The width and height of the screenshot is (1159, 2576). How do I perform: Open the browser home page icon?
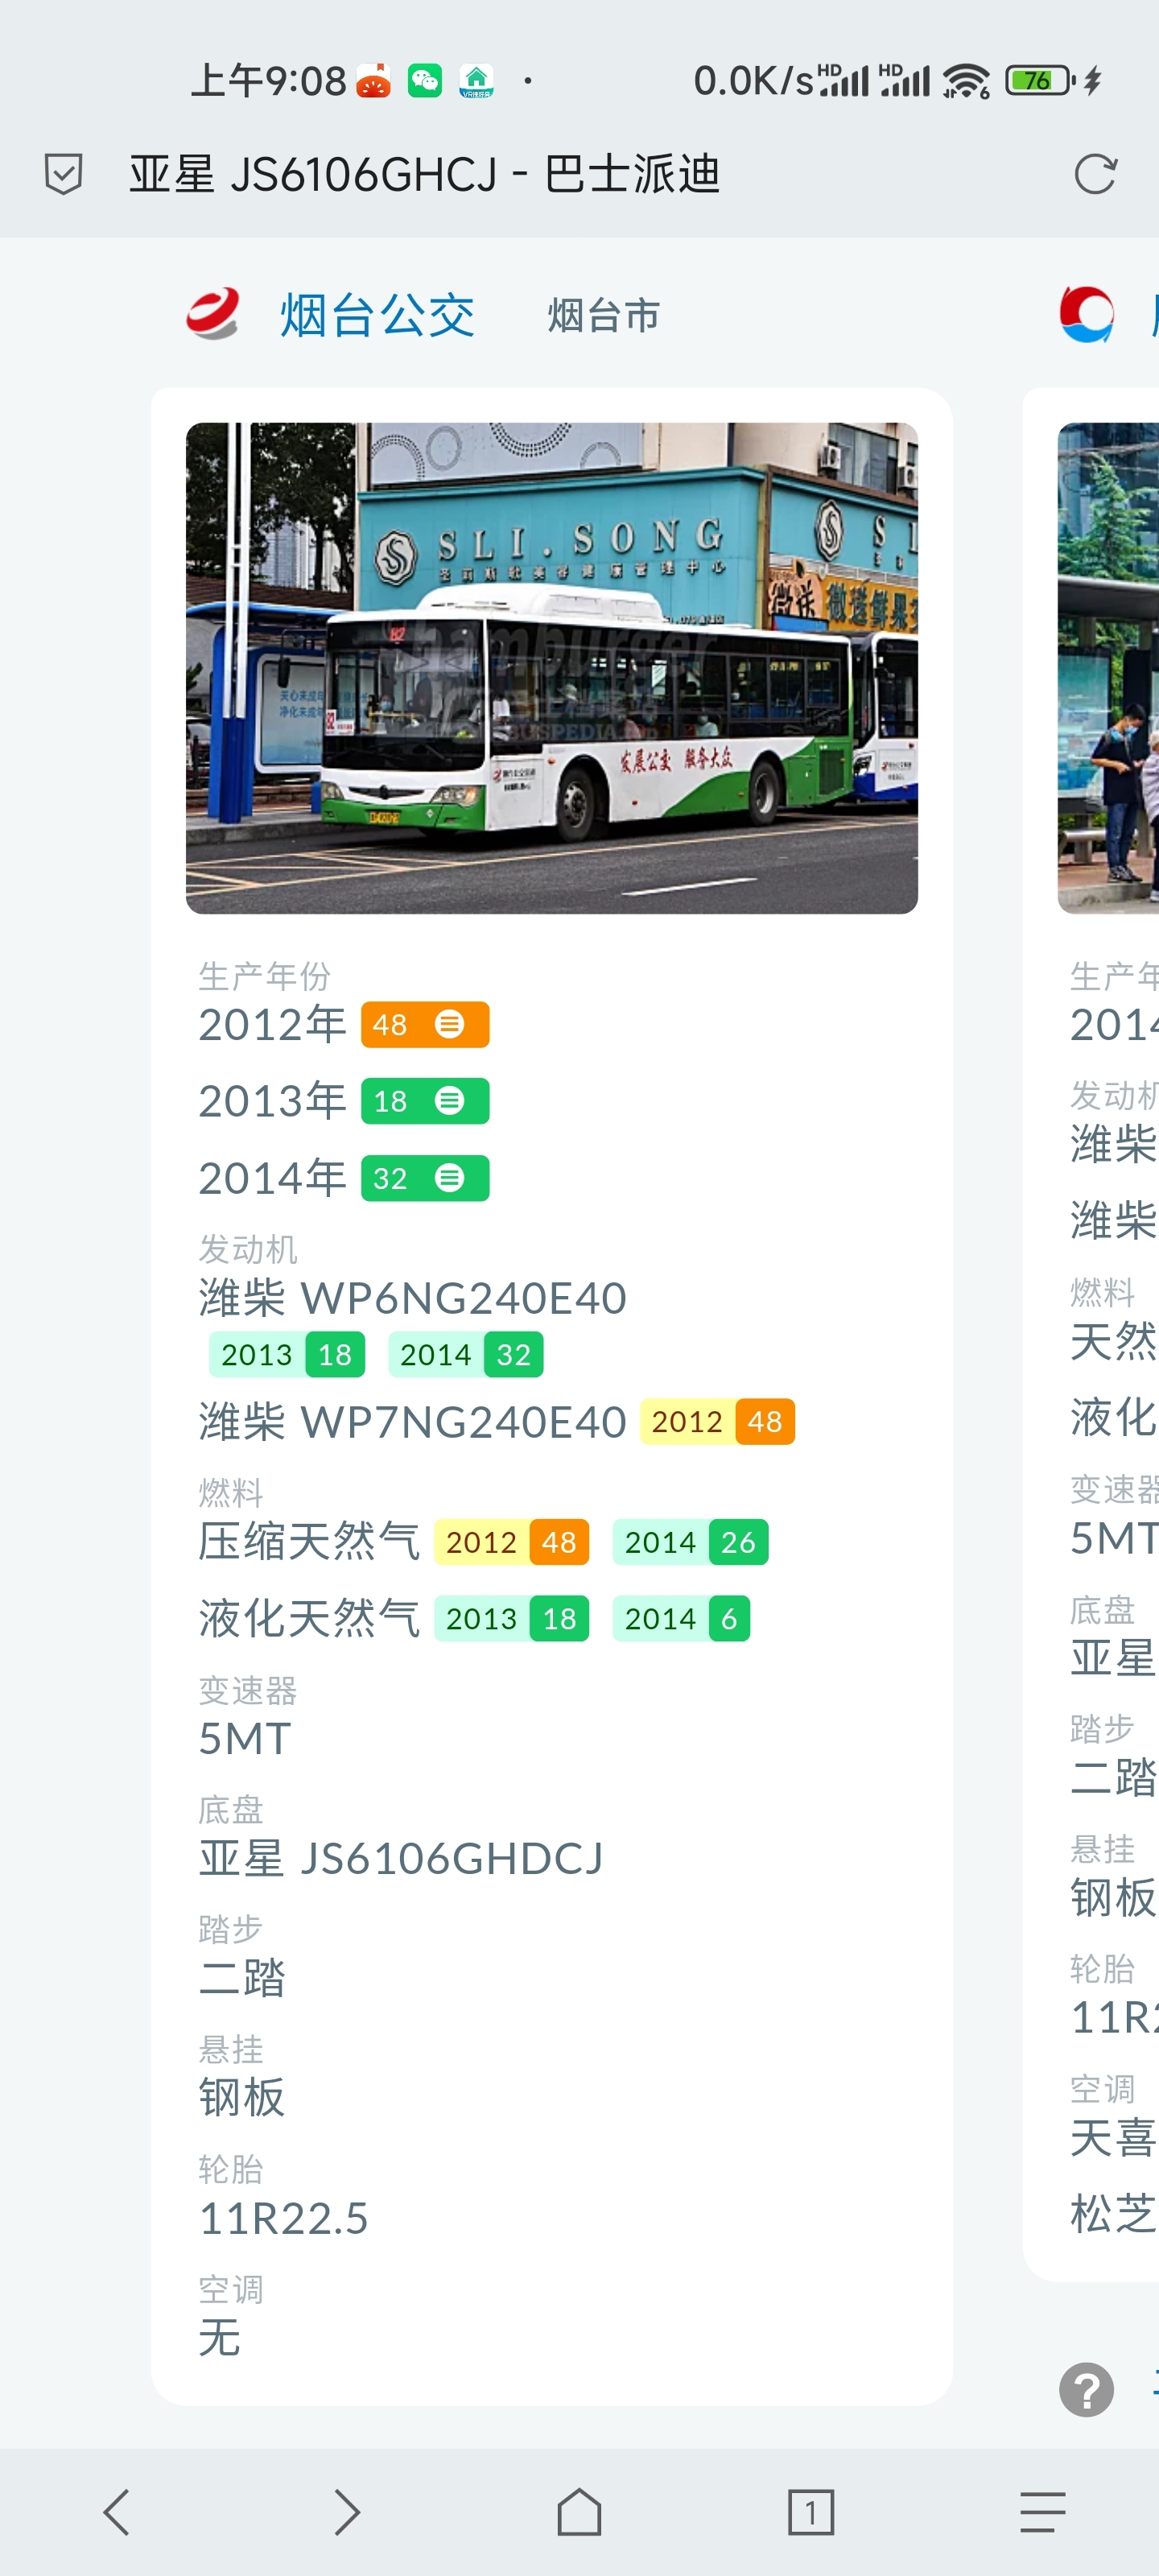(579, 2512)
